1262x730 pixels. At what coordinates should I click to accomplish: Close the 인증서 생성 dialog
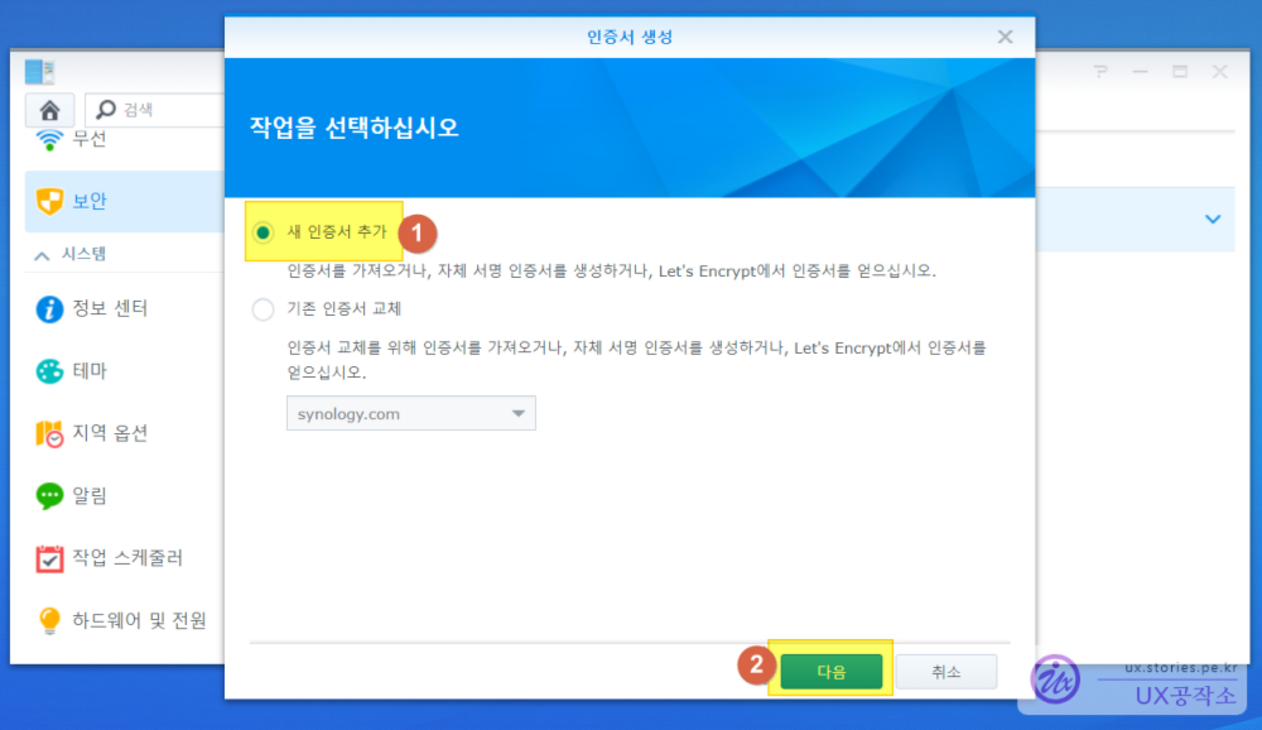pos(1005,37)
